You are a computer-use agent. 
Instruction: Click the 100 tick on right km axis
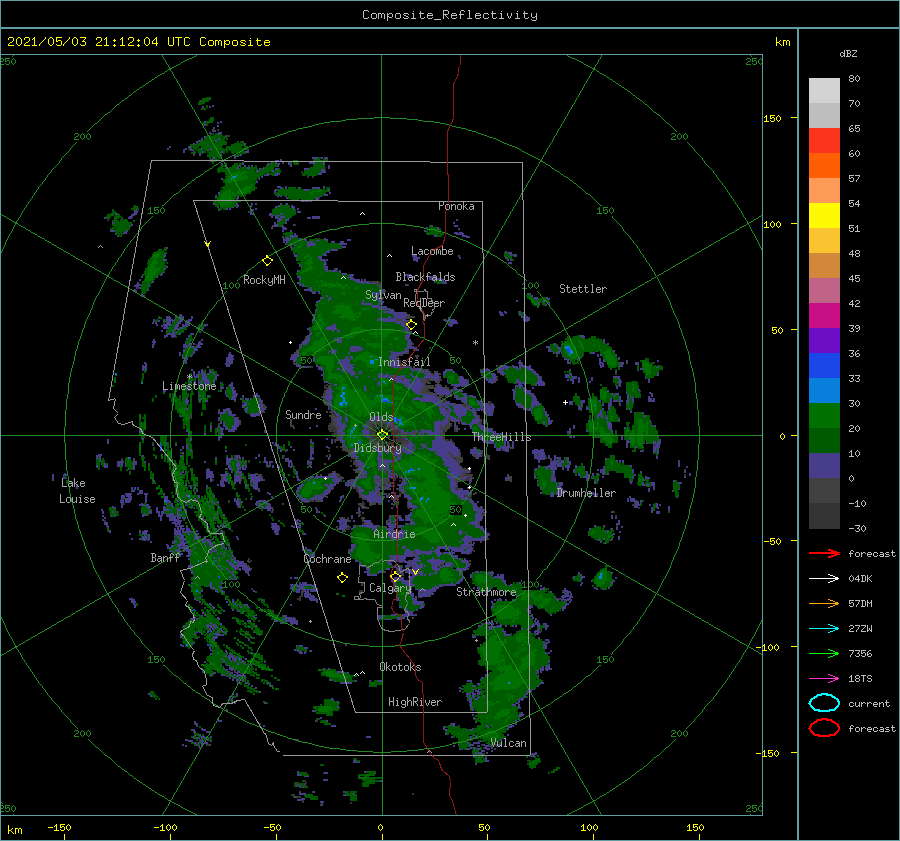[772, 224]
